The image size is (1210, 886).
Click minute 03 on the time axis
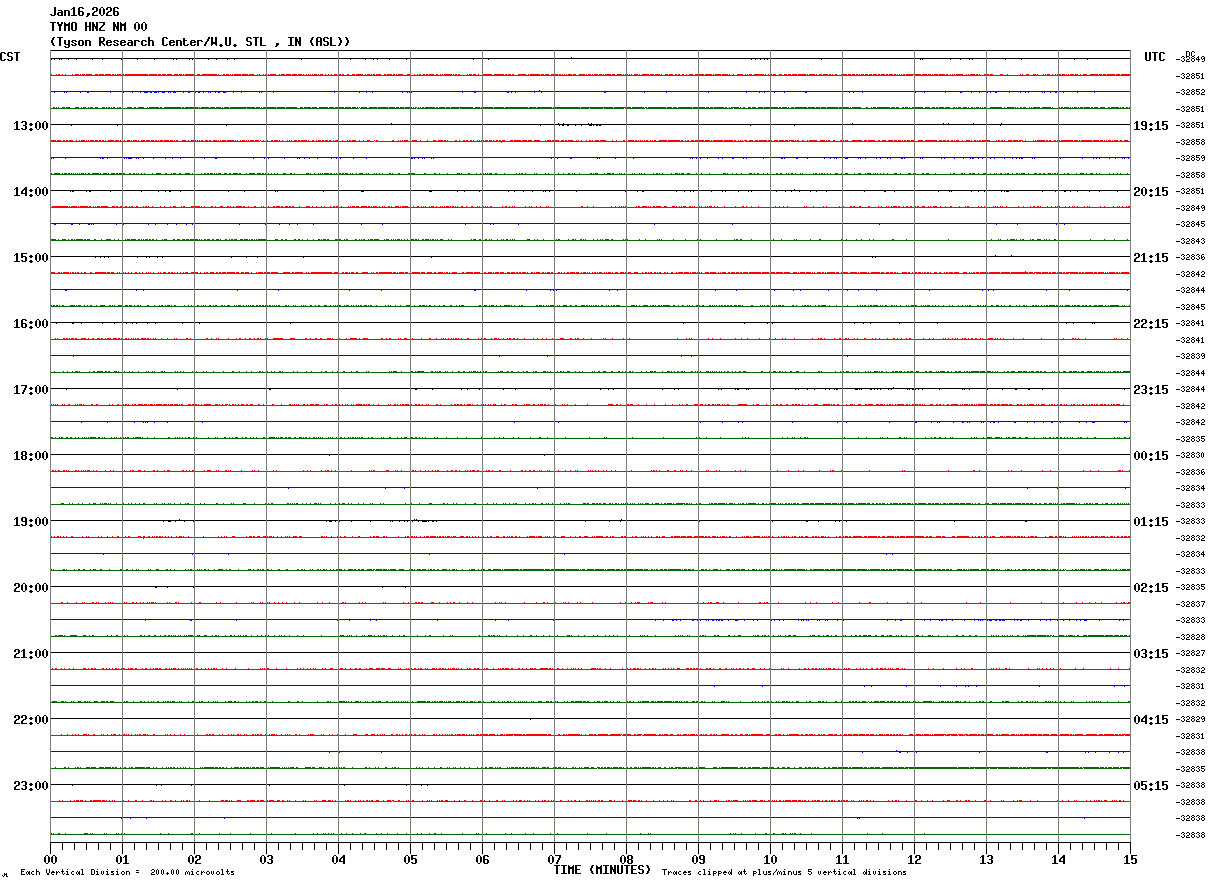point(266,859)
